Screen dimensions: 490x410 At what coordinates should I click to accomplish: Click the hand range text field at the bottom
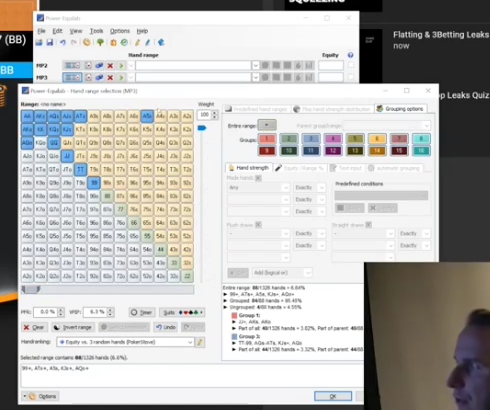[x=192, y=375]
